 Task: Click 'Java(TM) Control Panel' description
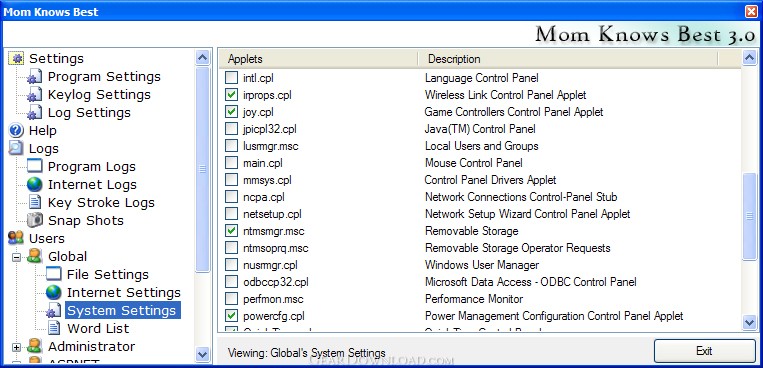[480, 129]
